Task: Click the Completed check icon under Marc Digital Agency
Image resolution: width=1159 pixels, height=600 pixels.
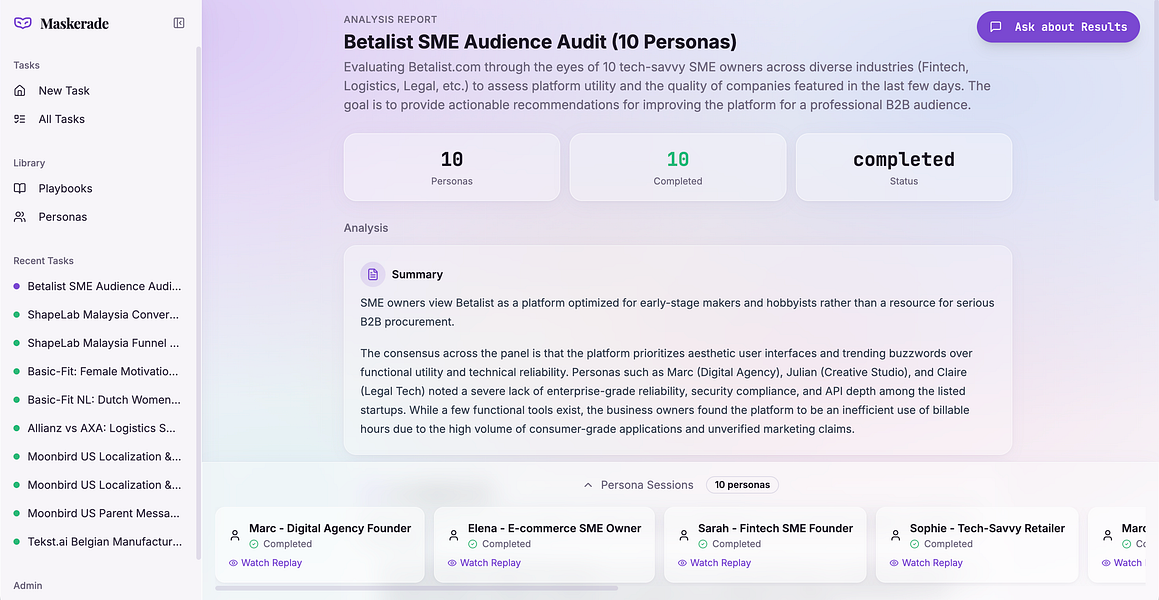Action: (x=254, y=544)
